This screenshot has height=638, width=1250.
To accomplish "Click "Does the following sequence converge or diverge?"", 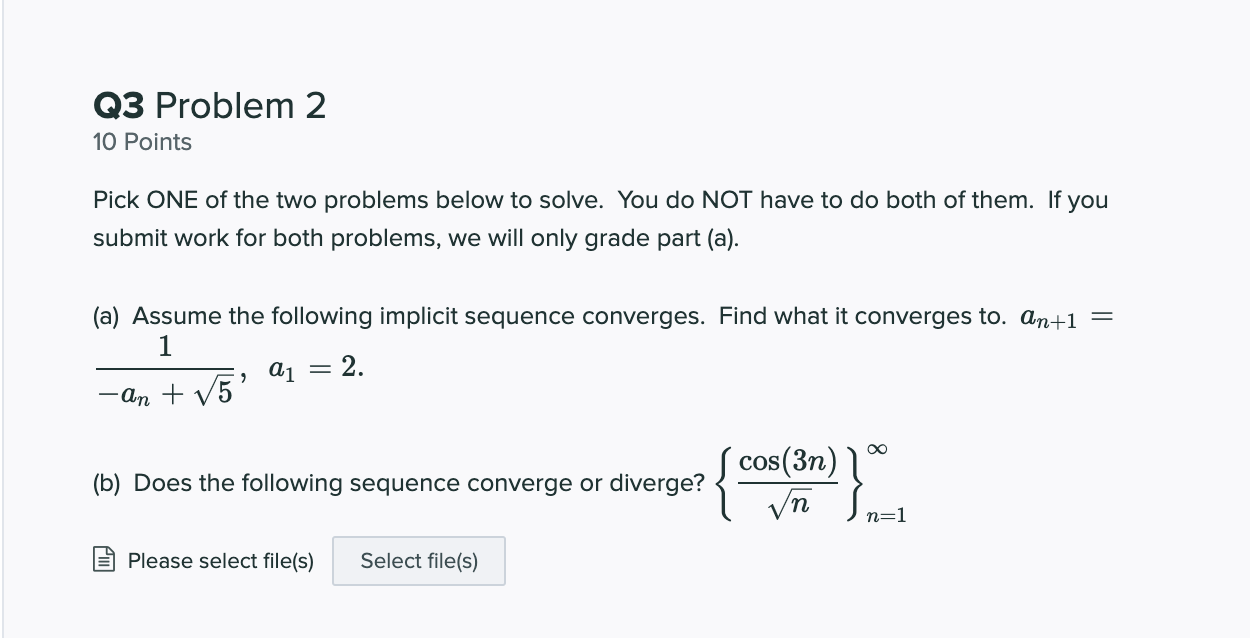I will [420, 484].
